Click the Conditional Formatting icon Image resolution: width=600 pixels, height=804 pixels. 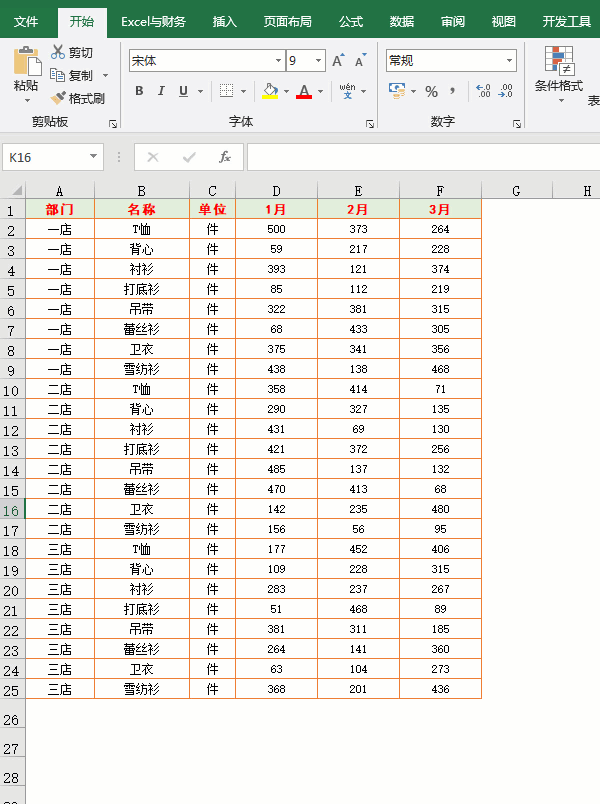(559, 59)
